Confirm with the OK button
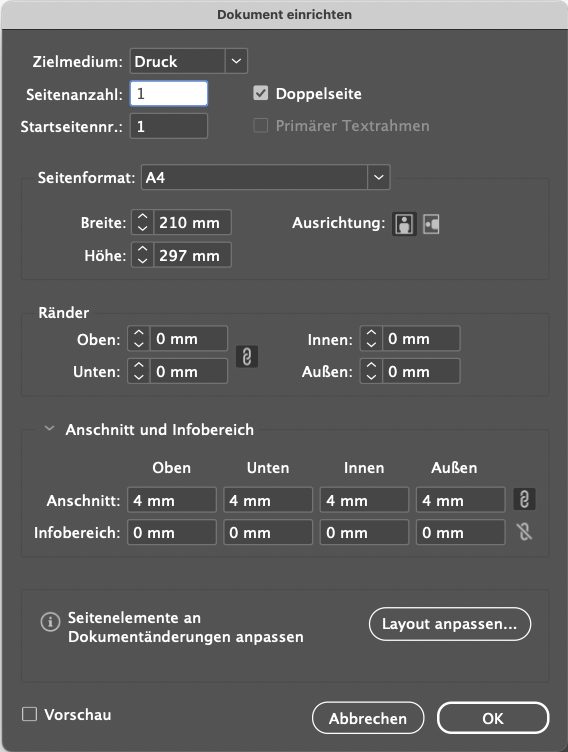Image resolution: width=568 pixels, height=752 pixels. click(x=493, y=718)
